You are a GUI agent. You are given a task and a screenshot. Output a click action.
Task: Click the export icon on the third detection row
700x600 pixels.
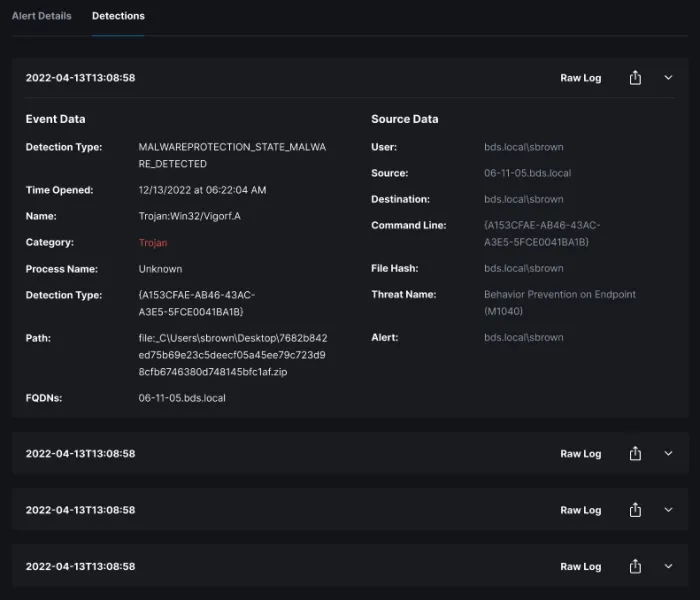tap(635, 510)
